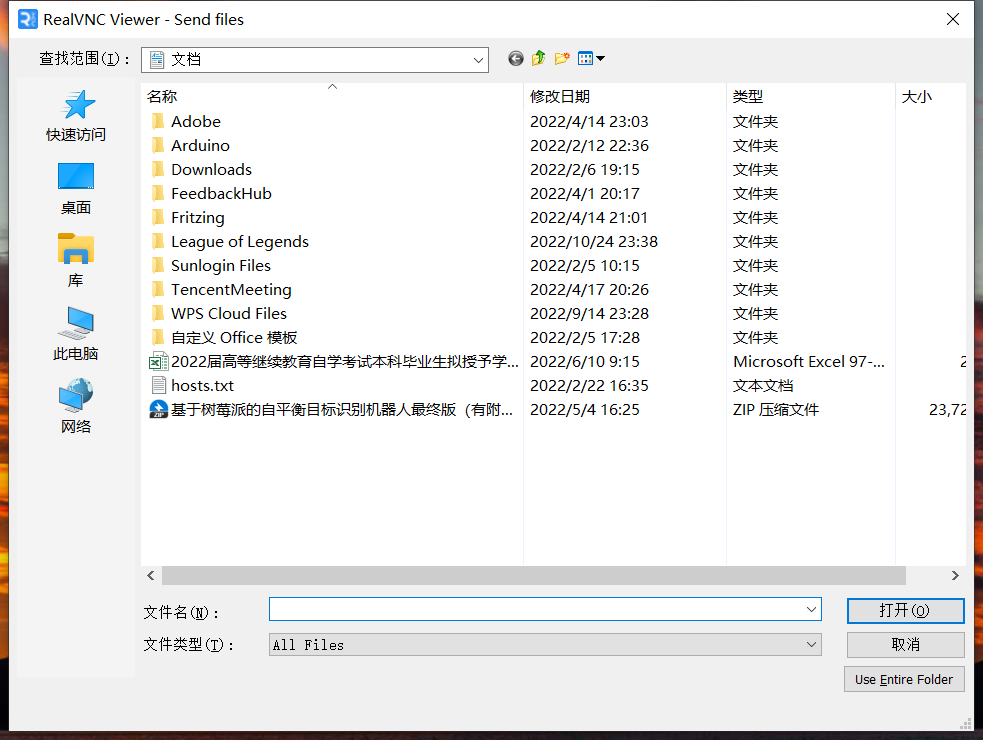Select the 2022届高等继续教育 Excel file name
This screenshot has height=740, width=983.
[345, 362]
